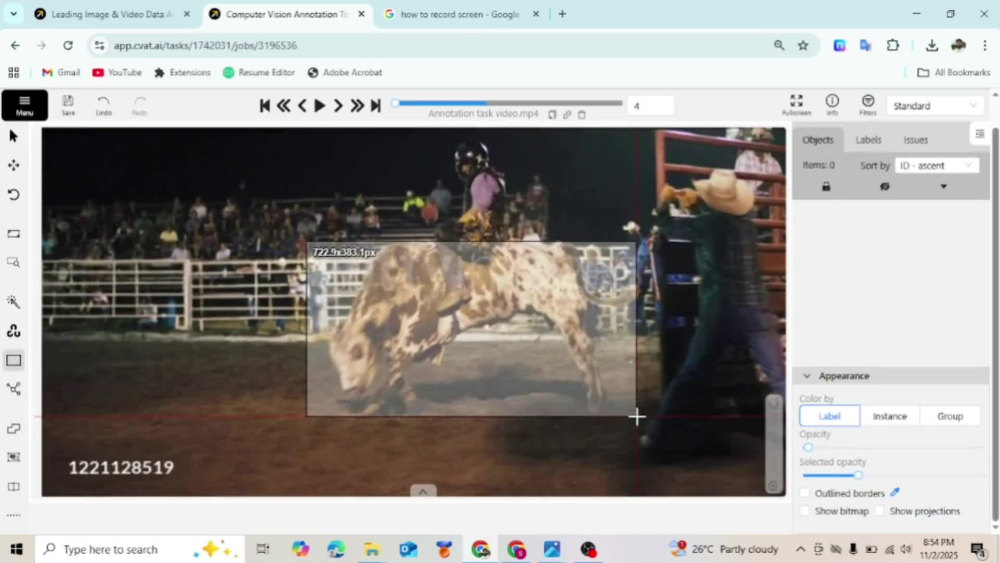Edit the outlined borders color
Screen dimensions: 1000x563
click(895, 492)
